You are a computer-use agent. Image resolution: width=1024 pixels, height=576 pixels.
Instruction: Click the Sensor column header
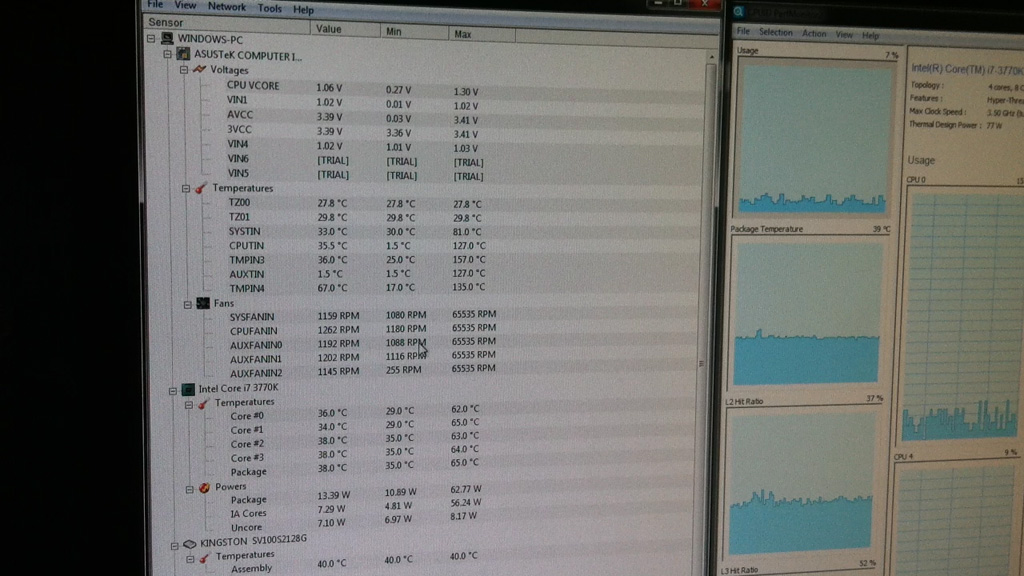pyautogui.click(x=227, y=24)
